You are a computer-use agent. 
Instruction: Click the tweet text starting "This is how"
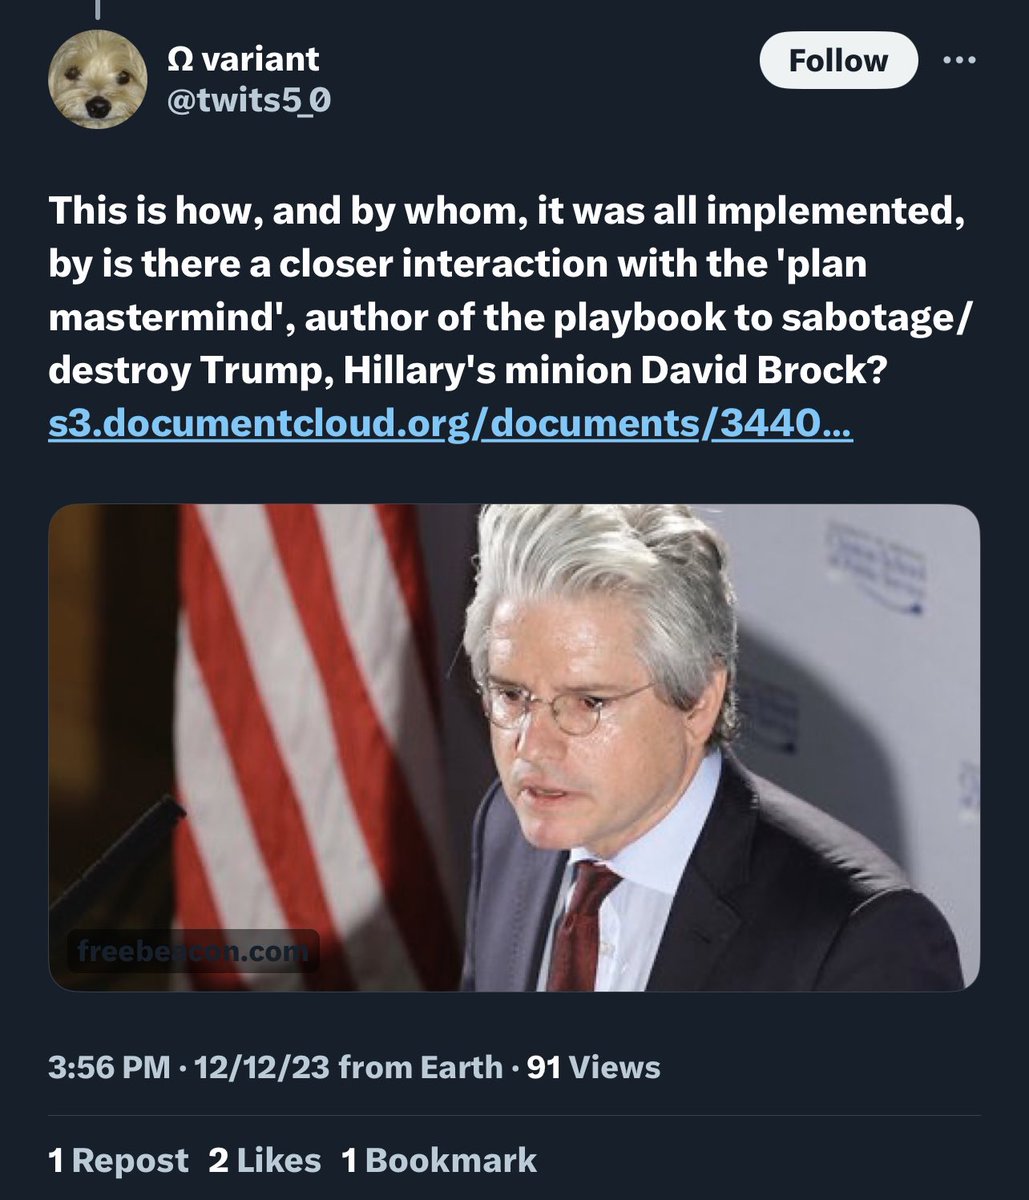coord(500,211)
